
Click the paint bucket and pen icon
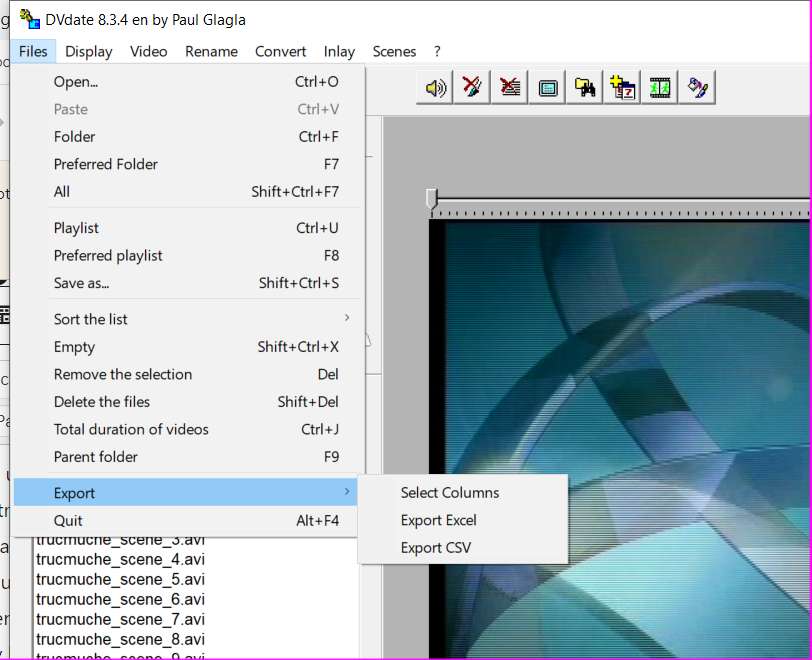(x=698, y=88)
